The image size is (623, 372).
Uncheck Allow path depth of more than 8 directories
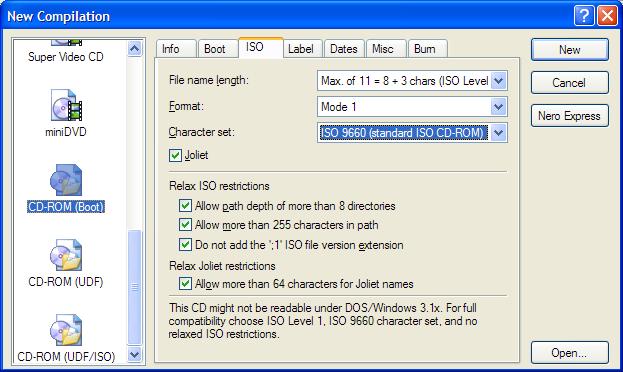185,205
